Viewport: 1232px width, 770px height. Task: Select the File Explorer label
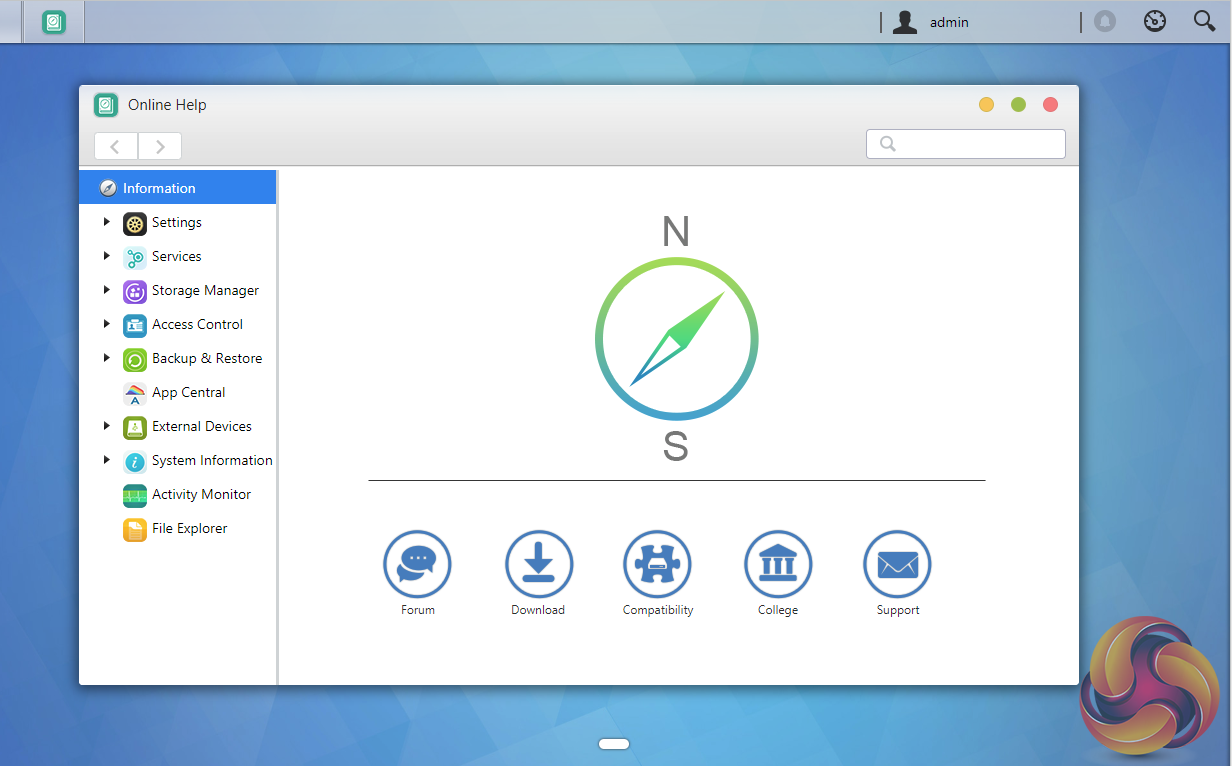189,528
